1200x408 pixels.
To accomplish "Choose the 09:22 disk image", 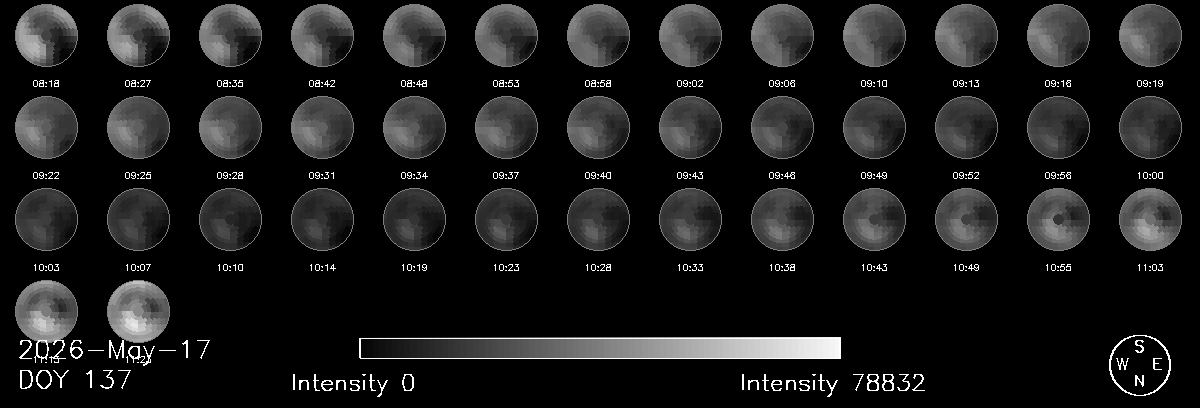I will 47,127.
